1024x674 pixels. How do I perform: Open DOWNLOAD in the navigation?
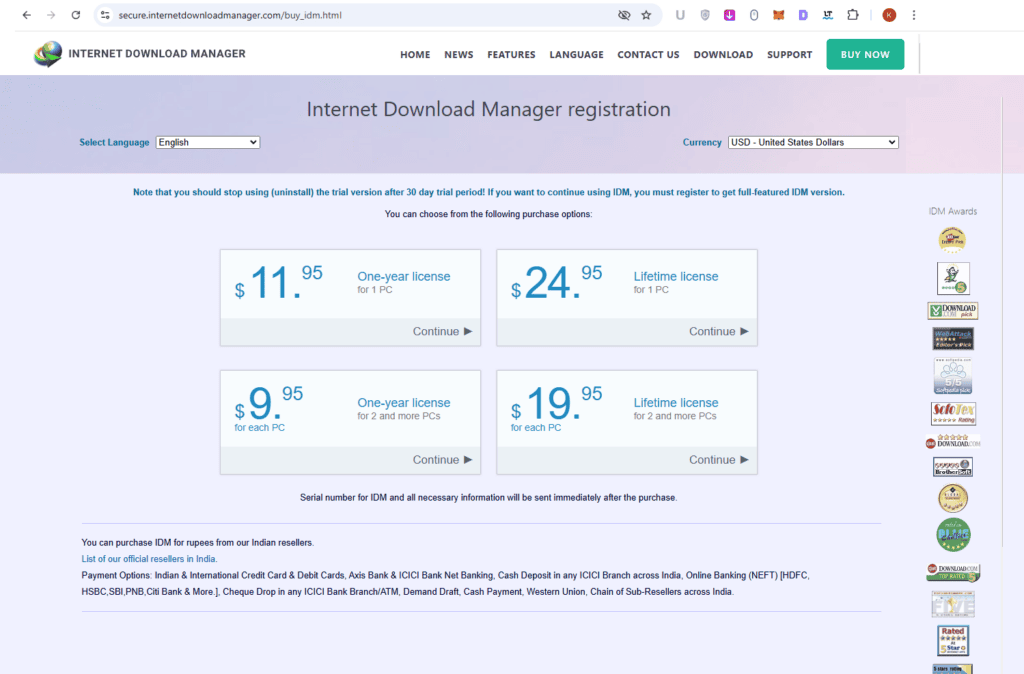point(723,55)
